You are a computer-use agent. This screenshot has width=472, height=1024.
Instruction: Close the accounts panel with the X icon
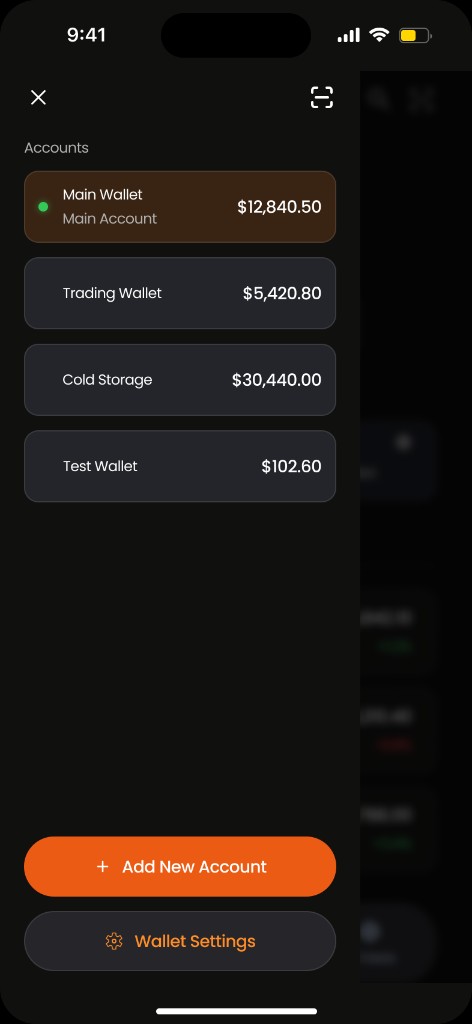(39, 97)
